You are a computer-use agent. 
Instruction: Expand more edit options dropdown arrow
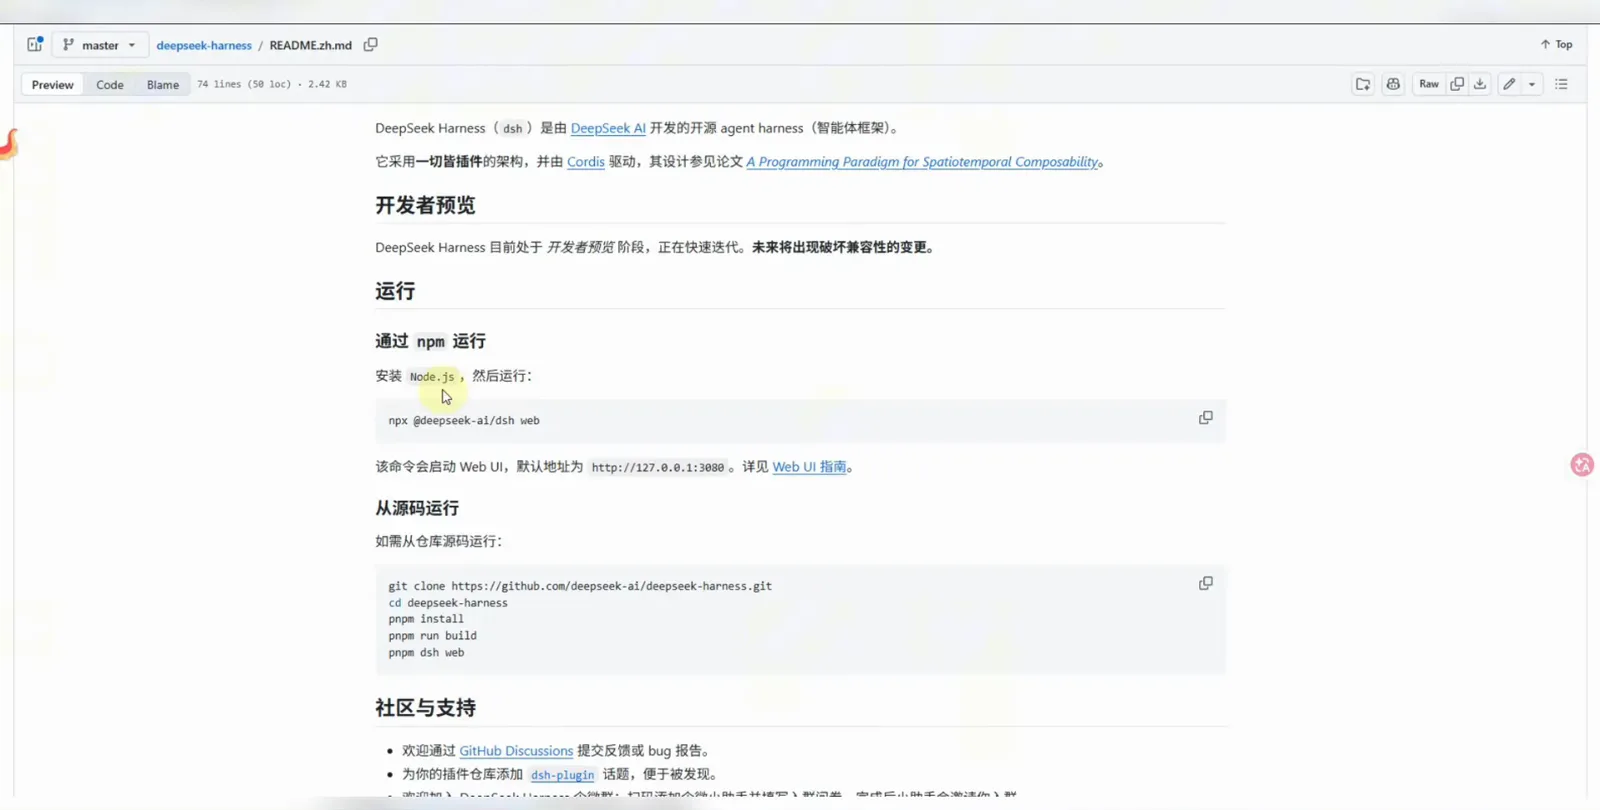point(1532,84)
